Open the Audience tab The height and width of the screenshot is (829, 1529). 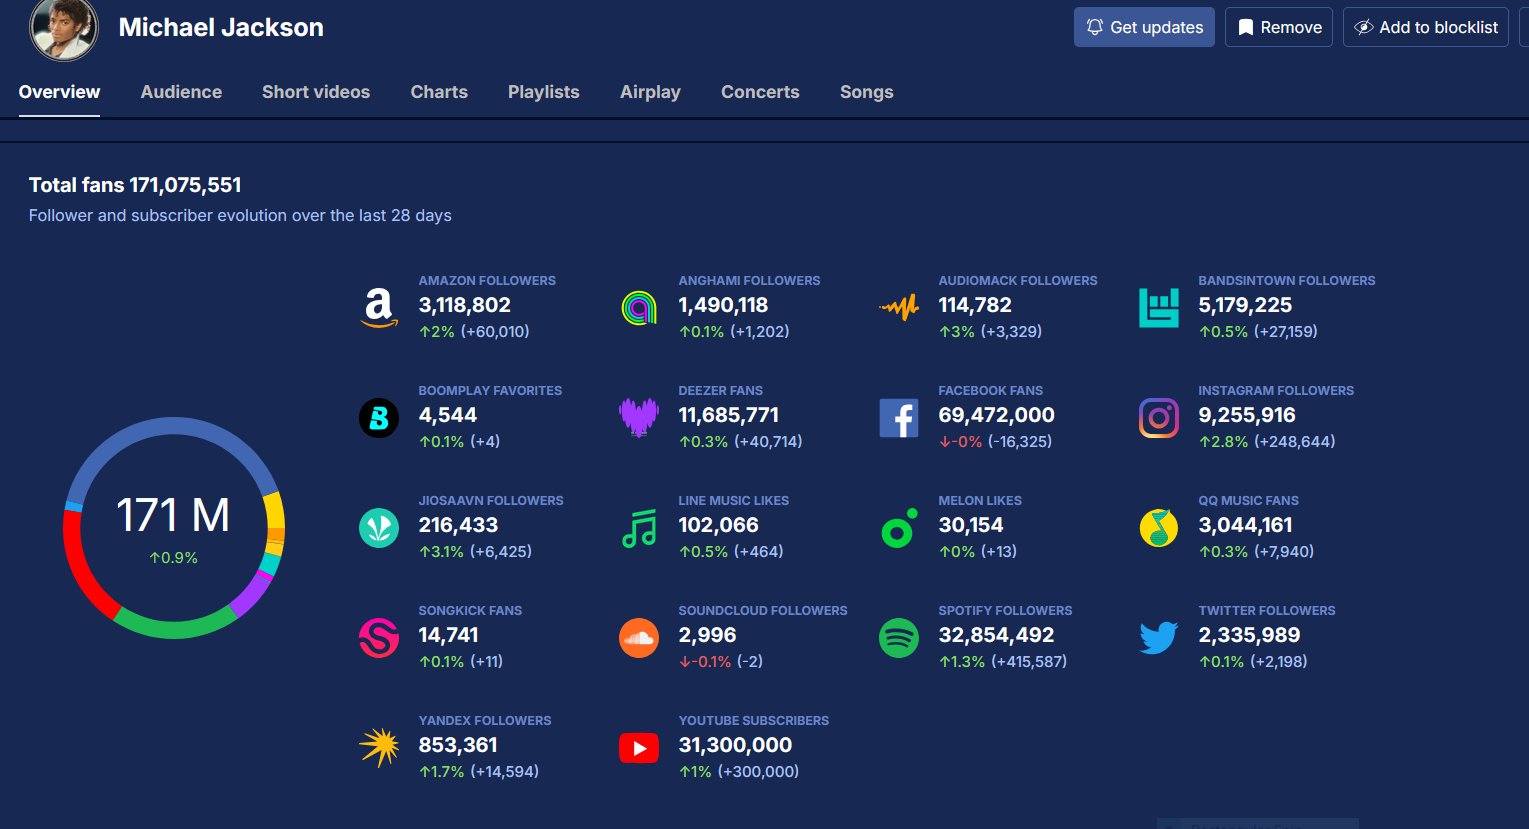[x=181, y=92]
